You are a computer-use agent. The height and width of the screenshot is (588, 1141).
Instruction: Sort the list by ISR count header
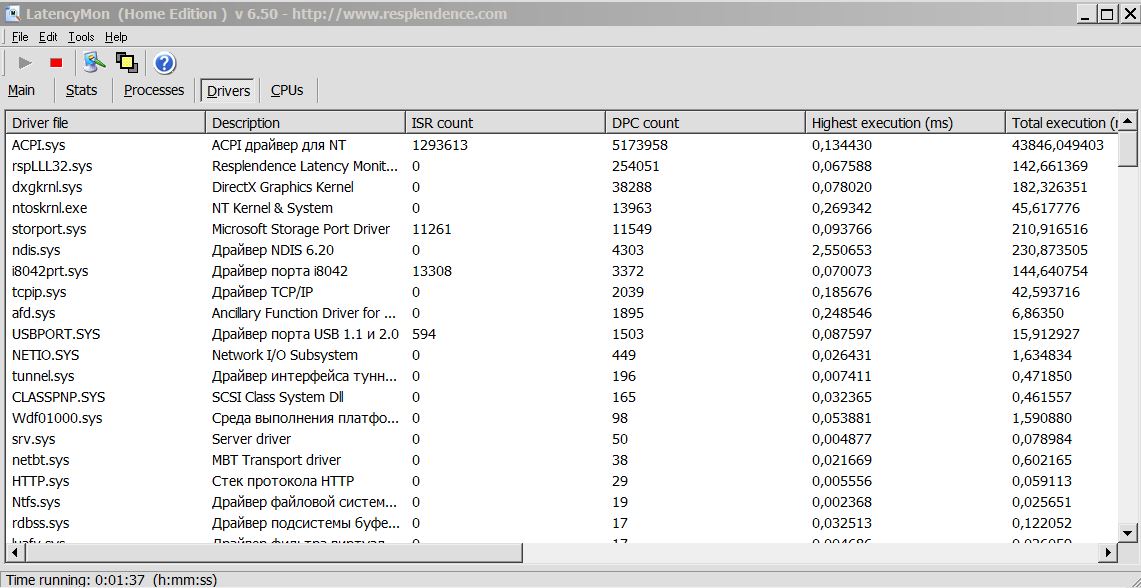click(505, 123)
